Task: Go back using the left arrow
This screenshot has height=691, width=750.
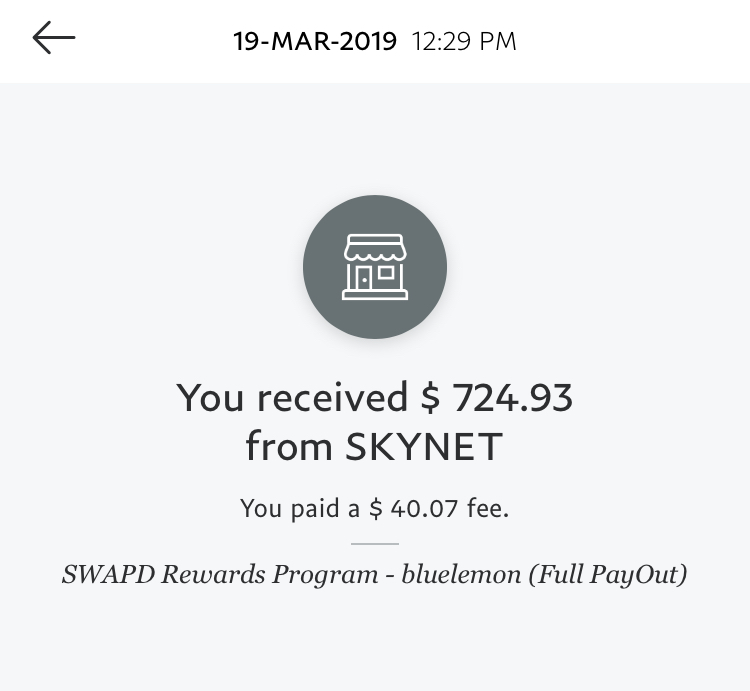Action: [54, 37]
